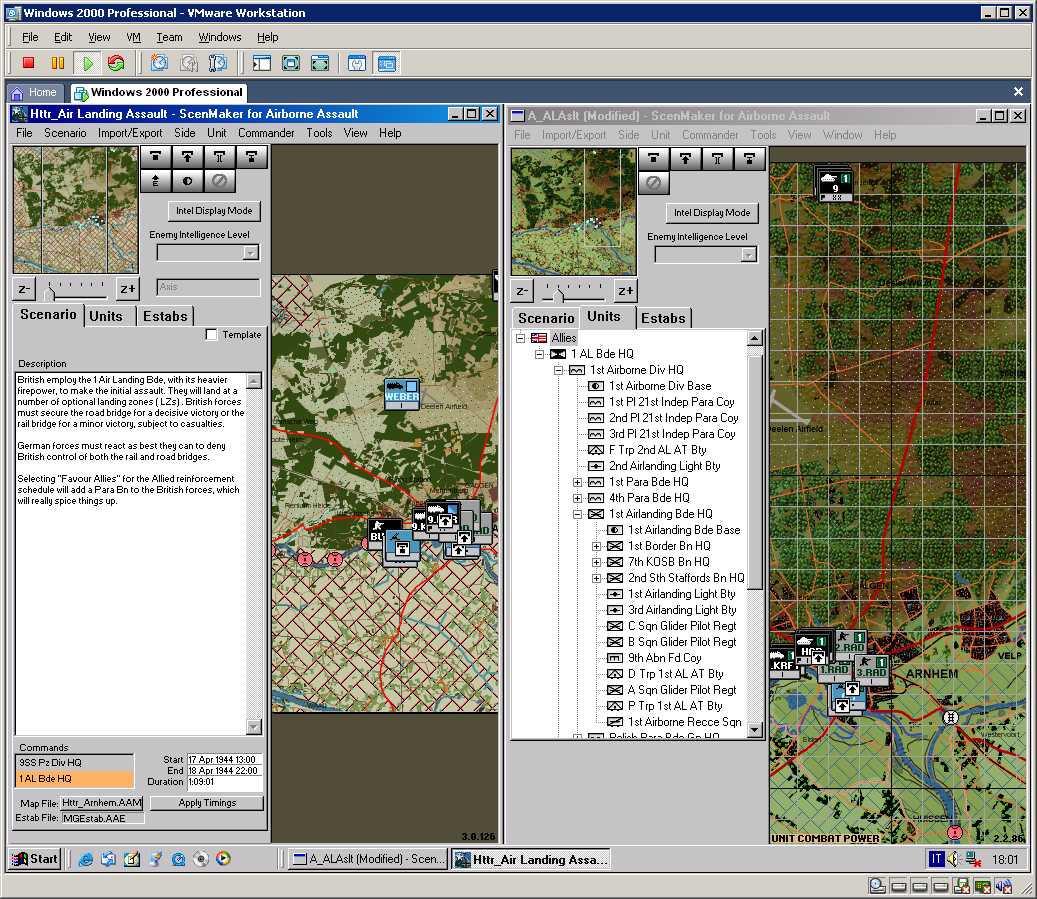
Task: Click the VMware take snapshot clock icon
Action: point(159,63)
